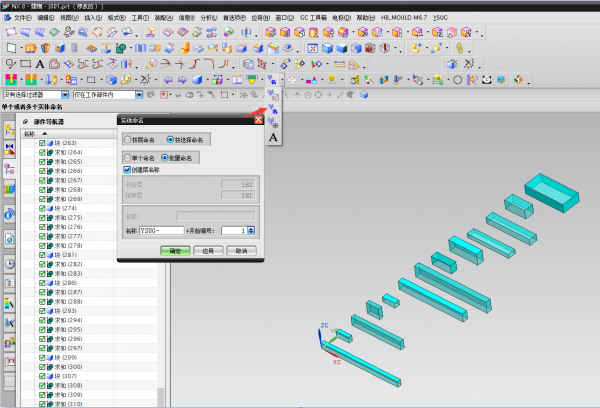Open the assembly navigator icon in sidebar
The image size is (600, 408).
[9, 129]
